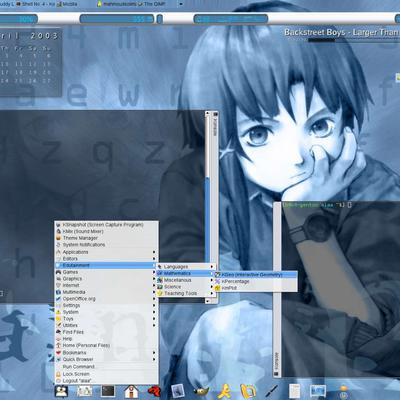This screenshot has width=400, height=400.
Task: Click the first blue meter bar in the top panel
Action: (x=18, y=19)
